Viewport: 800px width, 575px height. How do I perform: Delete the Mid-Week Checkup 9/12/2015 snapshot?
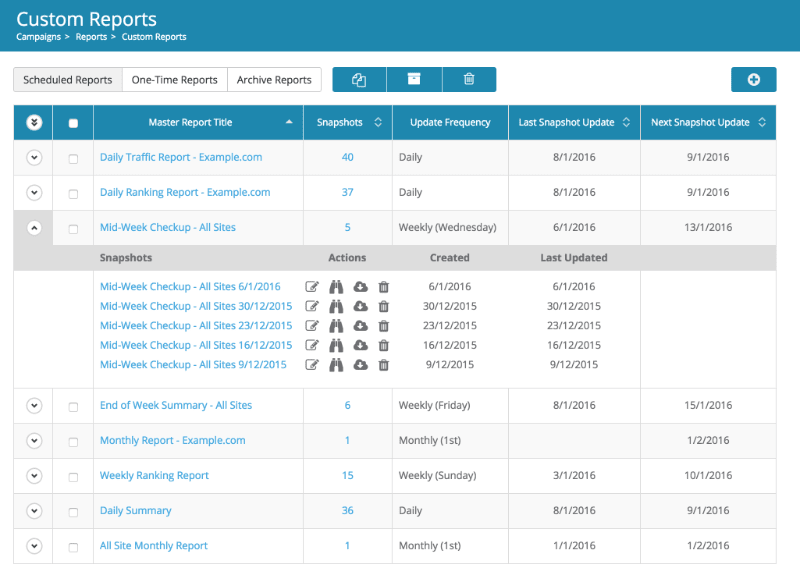[x=383, y=365]
